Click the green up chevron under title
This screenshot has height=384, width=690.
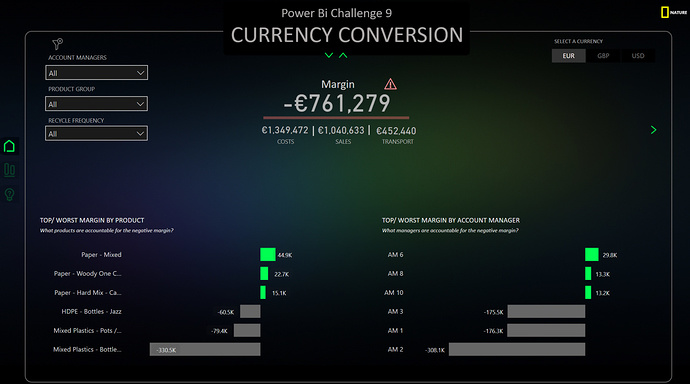click(x=343, y=55)
